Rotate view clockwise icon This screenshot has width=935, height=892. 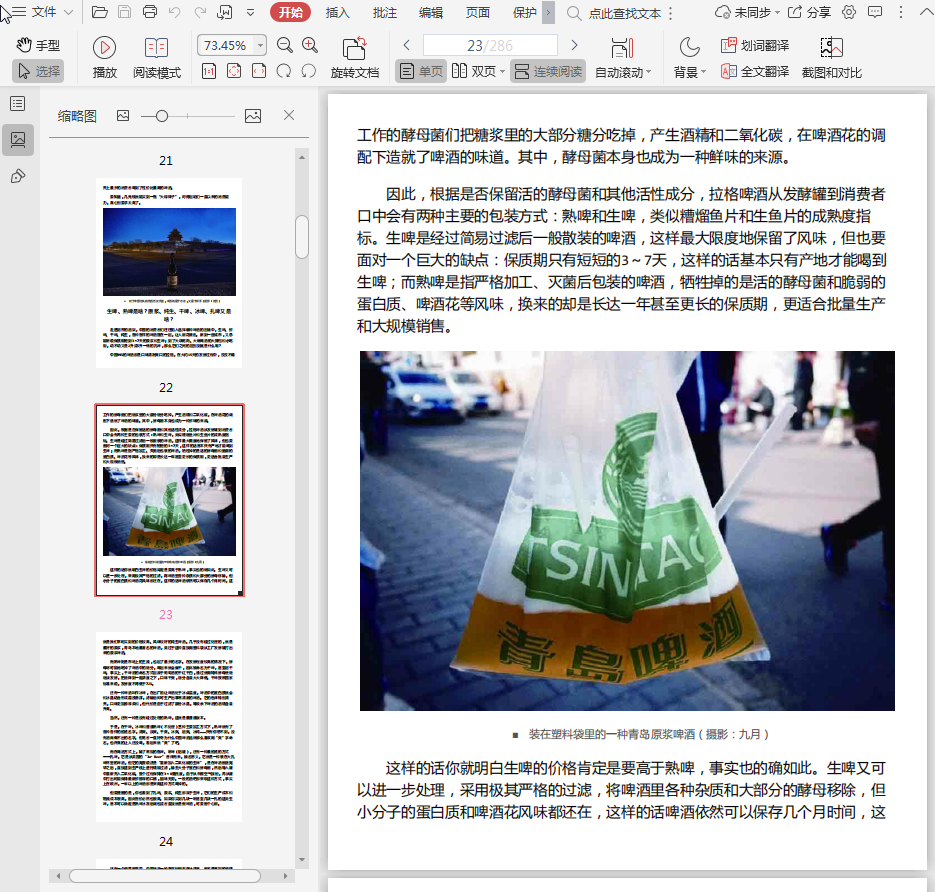pos(284,72)
